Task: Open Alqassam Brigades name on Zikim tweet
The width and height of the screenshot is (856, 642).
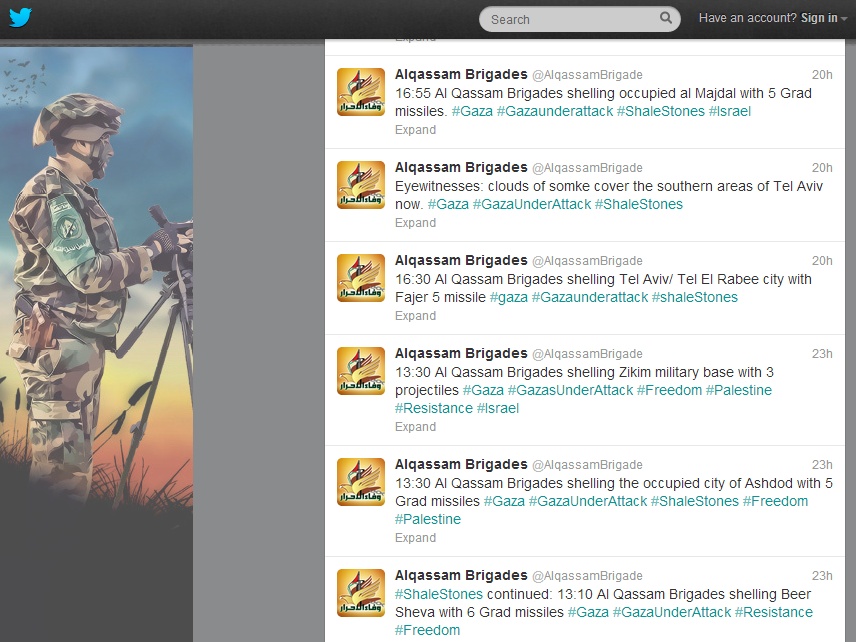Action: point(461,353)
